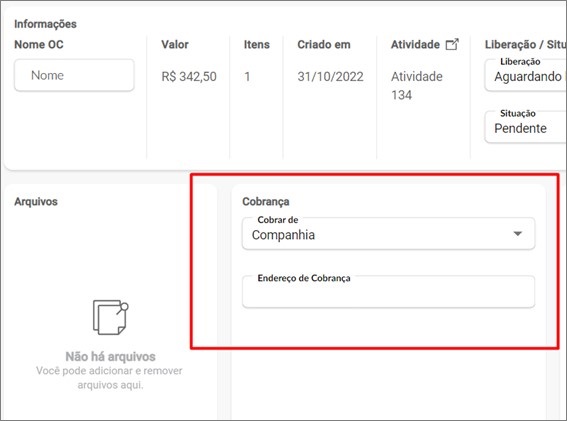Image resolution: width=567 pixels, height=421 pixels.
Task: Click the Arquivos panel heading
Action: (36, 201)
